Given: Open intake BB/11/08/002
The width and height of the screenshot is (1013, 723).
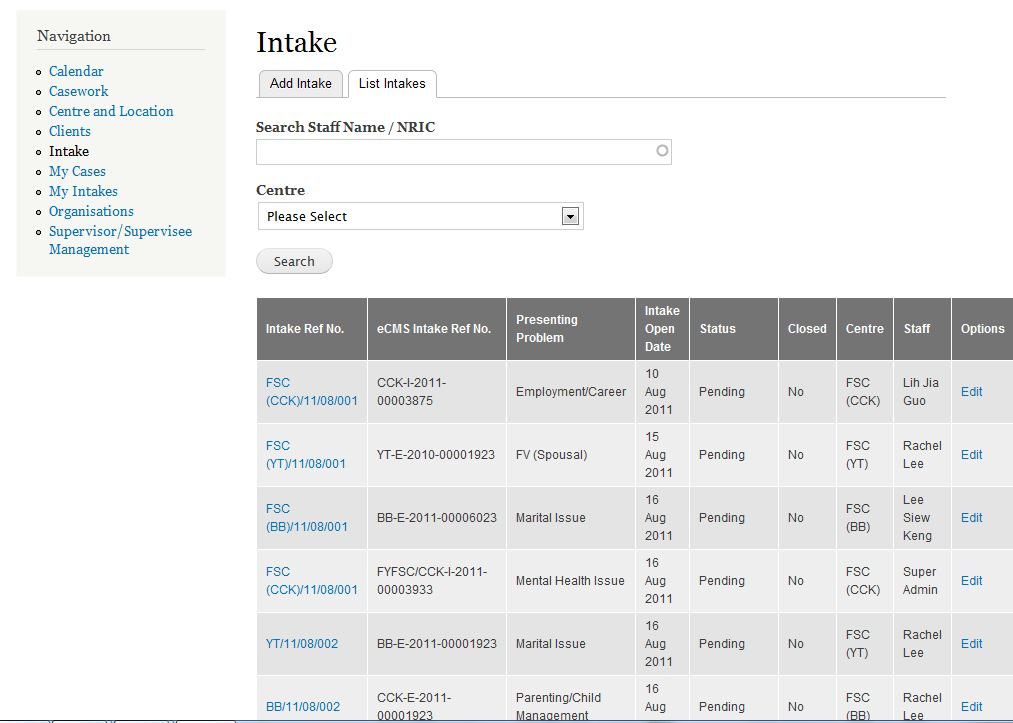Looking at the screenshot, I should pos(303,707).
